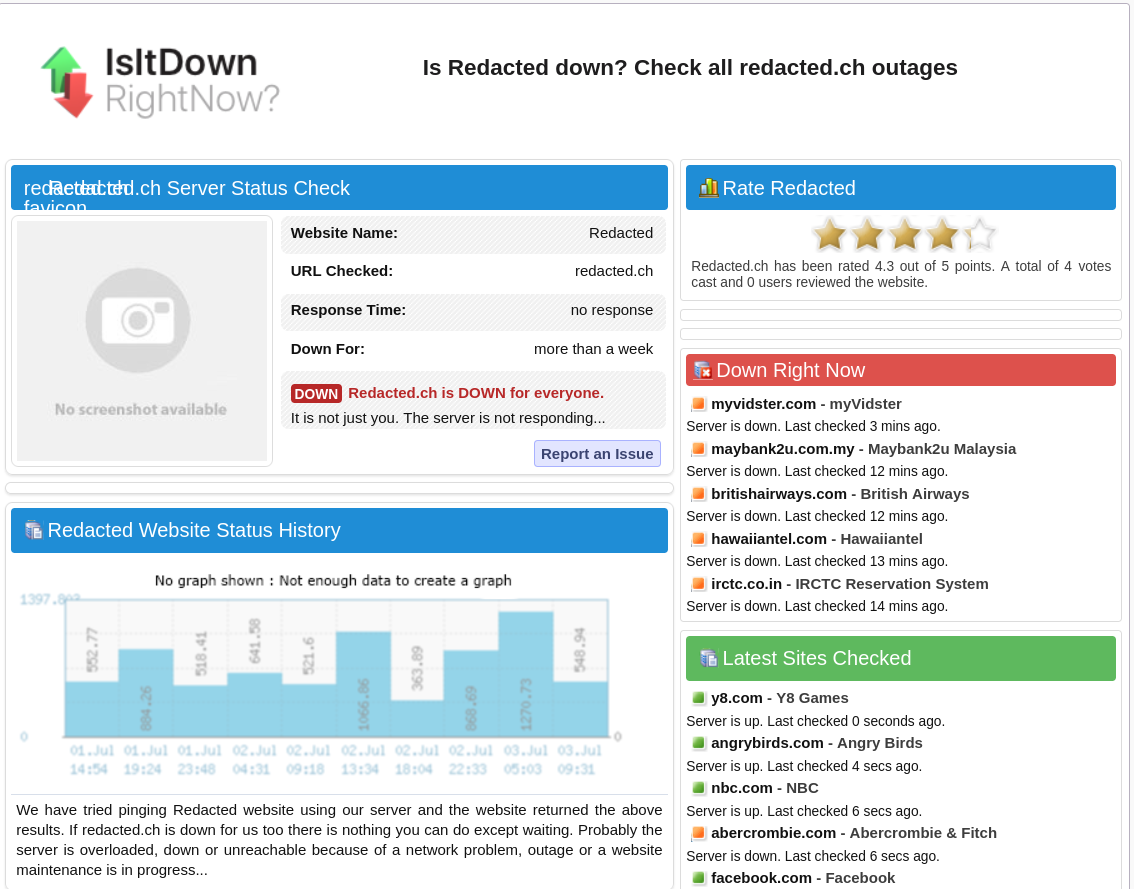Viewport: 1134px width, 889px height.
Task: Open the myvidster.com link
Action: (763, 404)
